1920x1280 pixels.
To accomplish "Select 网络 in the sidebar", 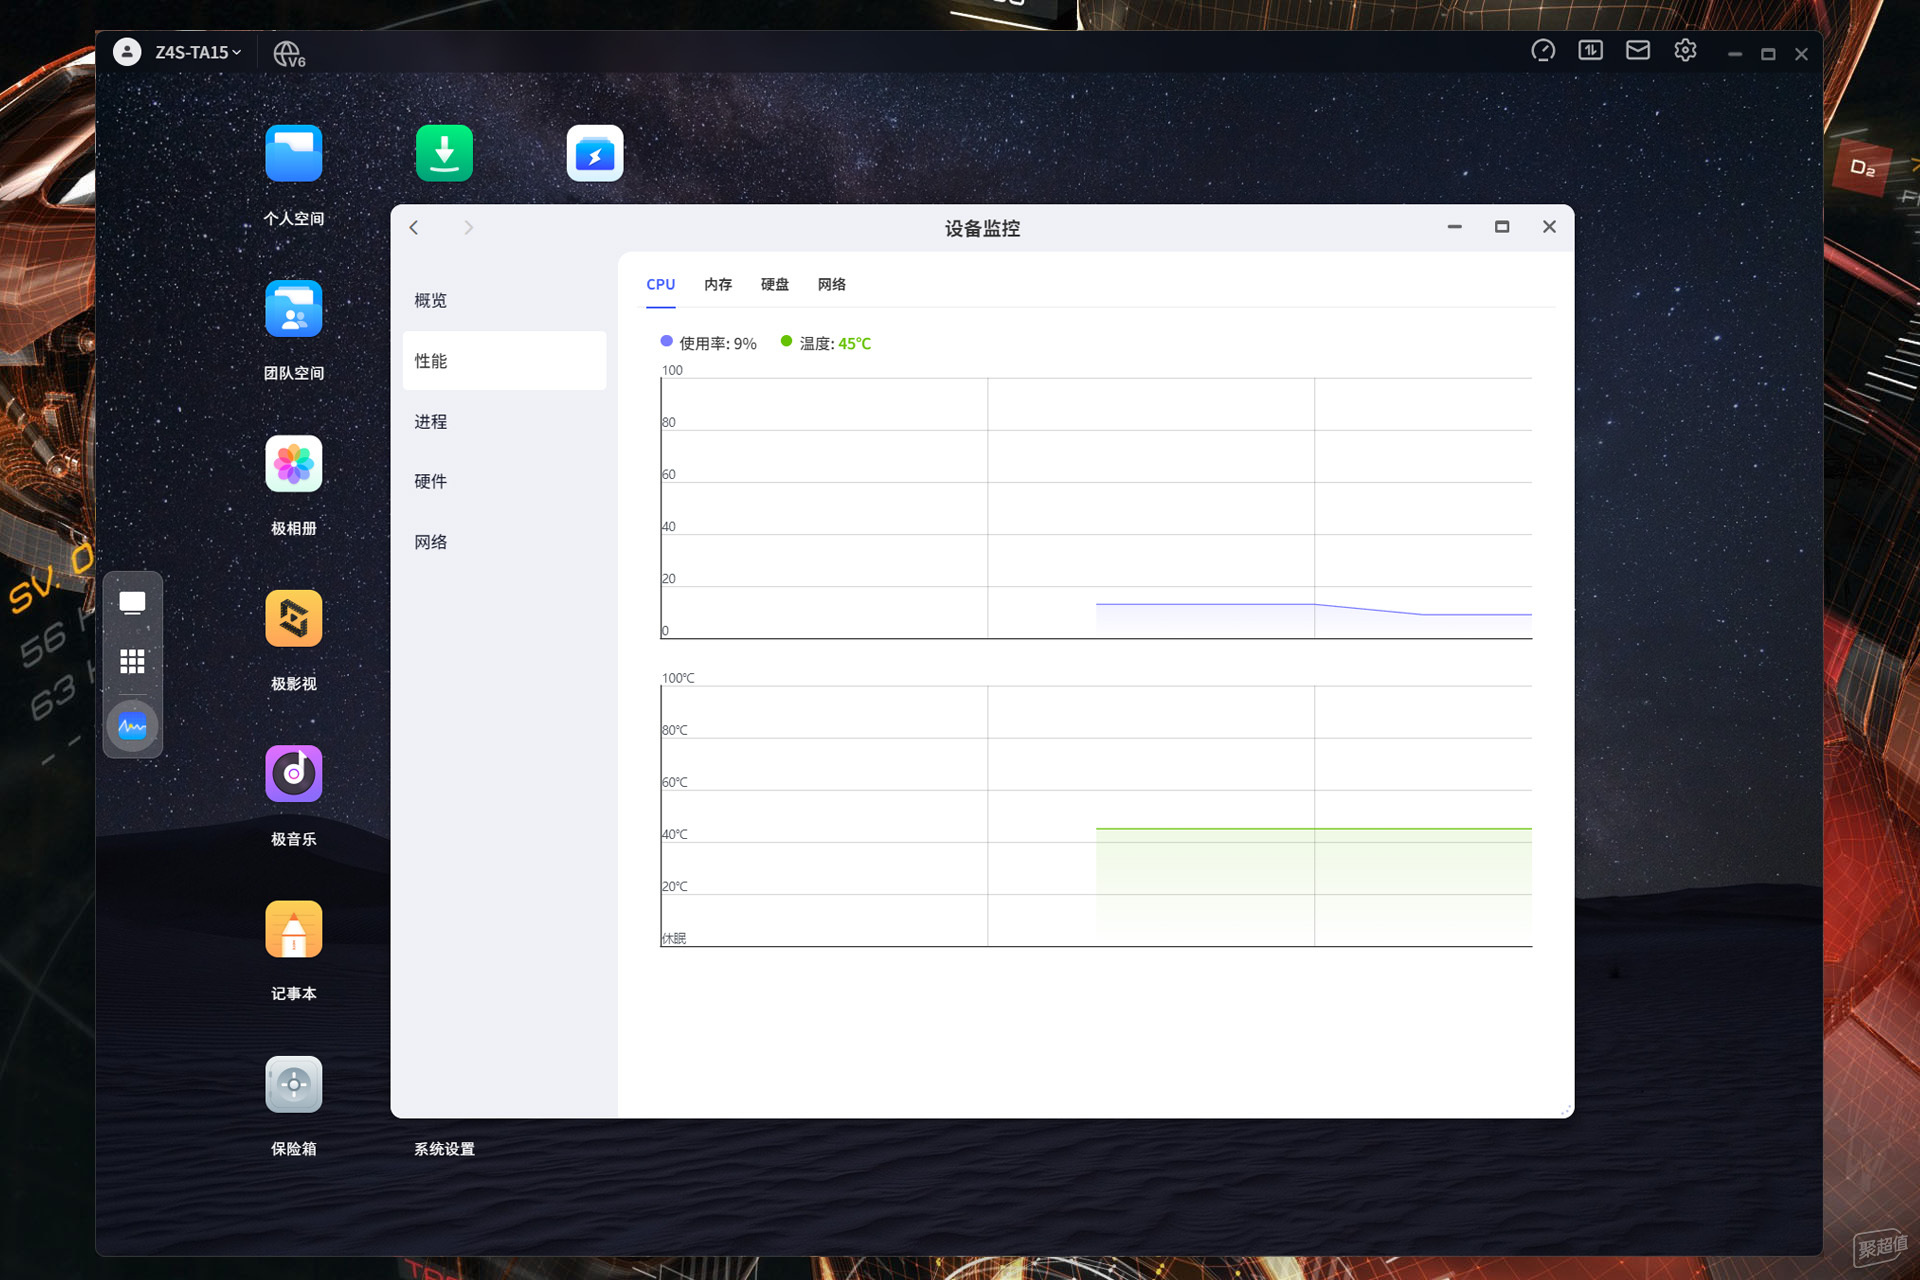I will pyautogui.click(x=504, y=542).
